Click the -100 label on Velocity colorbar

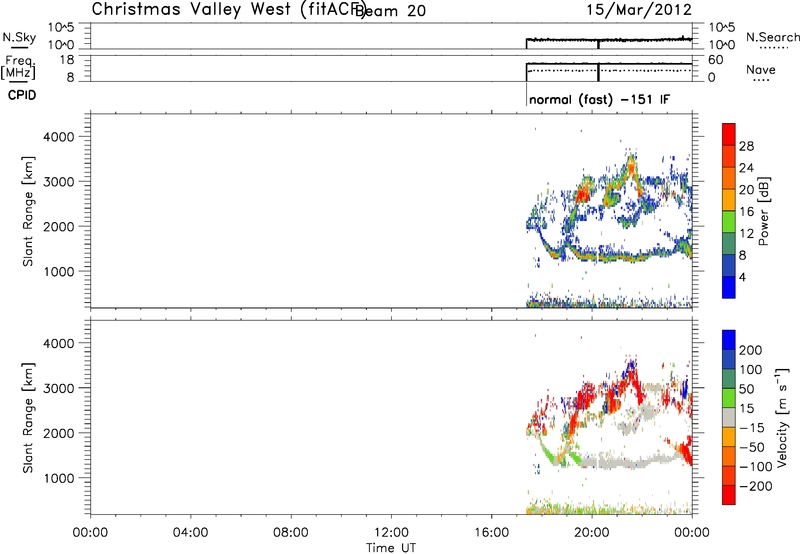(755, 466)
